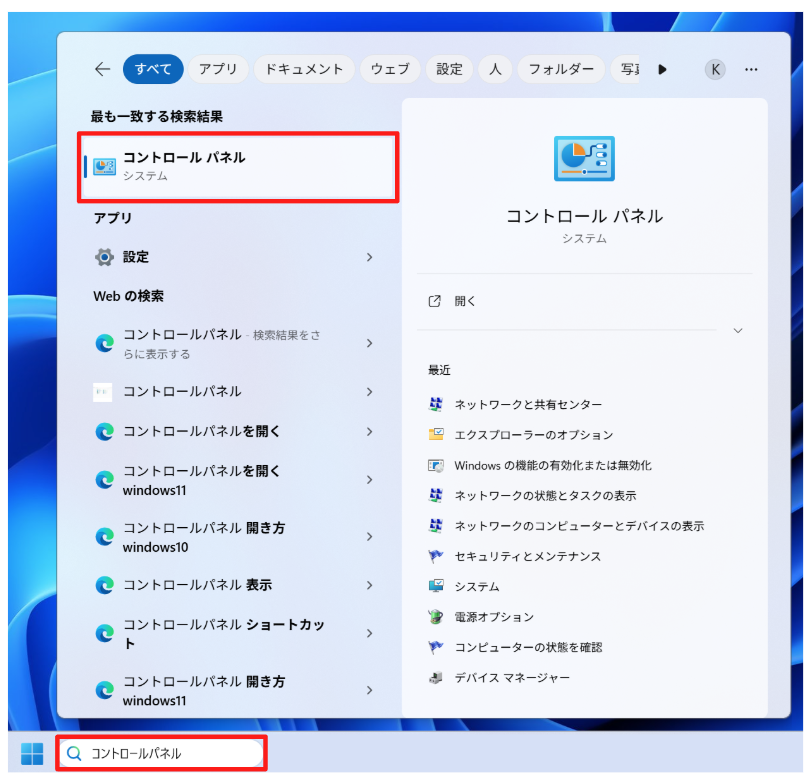Click the 電源オプション battery icon
The width and height of the screenshot is (808, 780).
pyautogui.click(x=435, y=616)
